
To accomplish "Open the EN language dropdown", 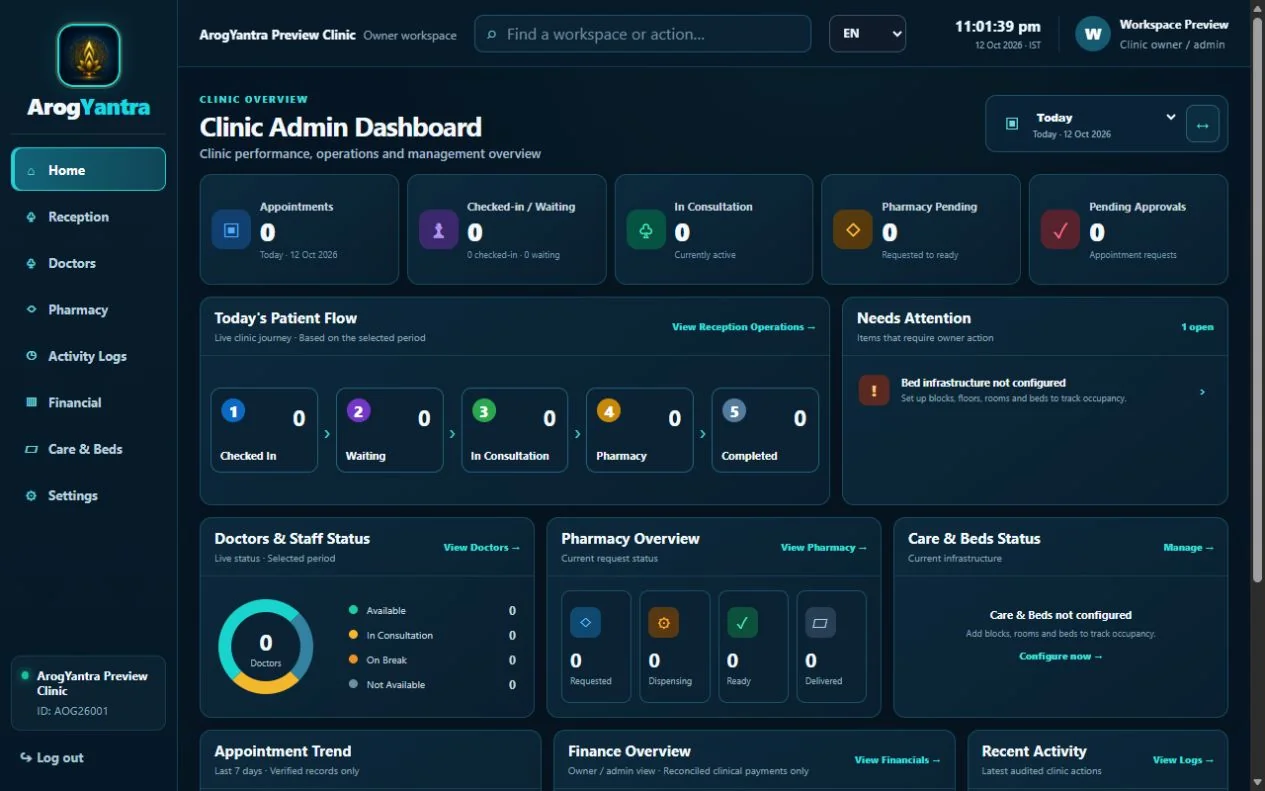I will [x=867, y=34].
